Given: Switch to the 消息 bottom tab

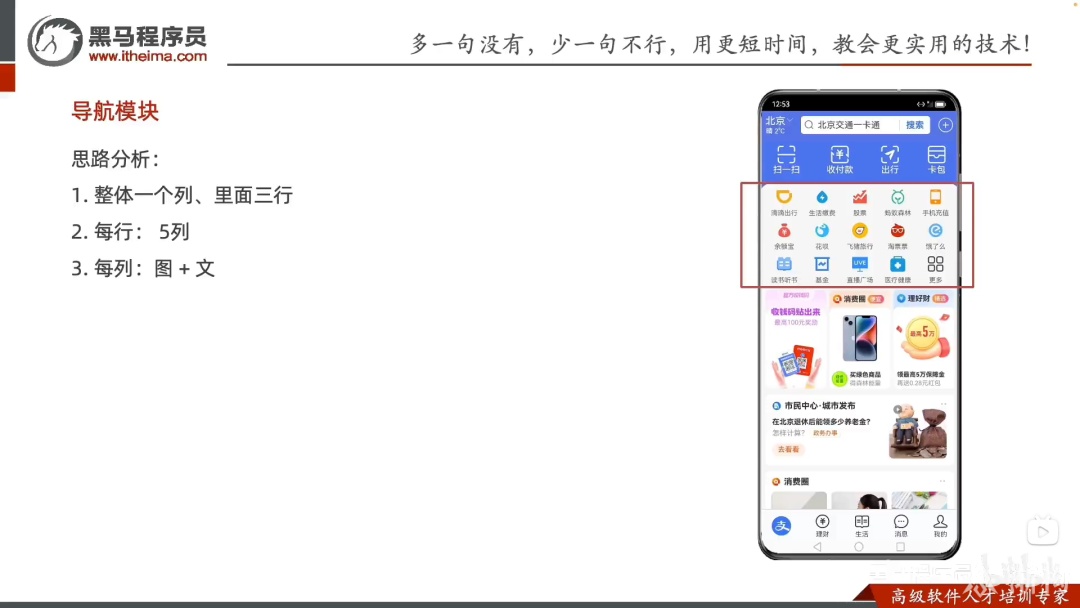Looking at the screenshot, I should tap(901, 526).
